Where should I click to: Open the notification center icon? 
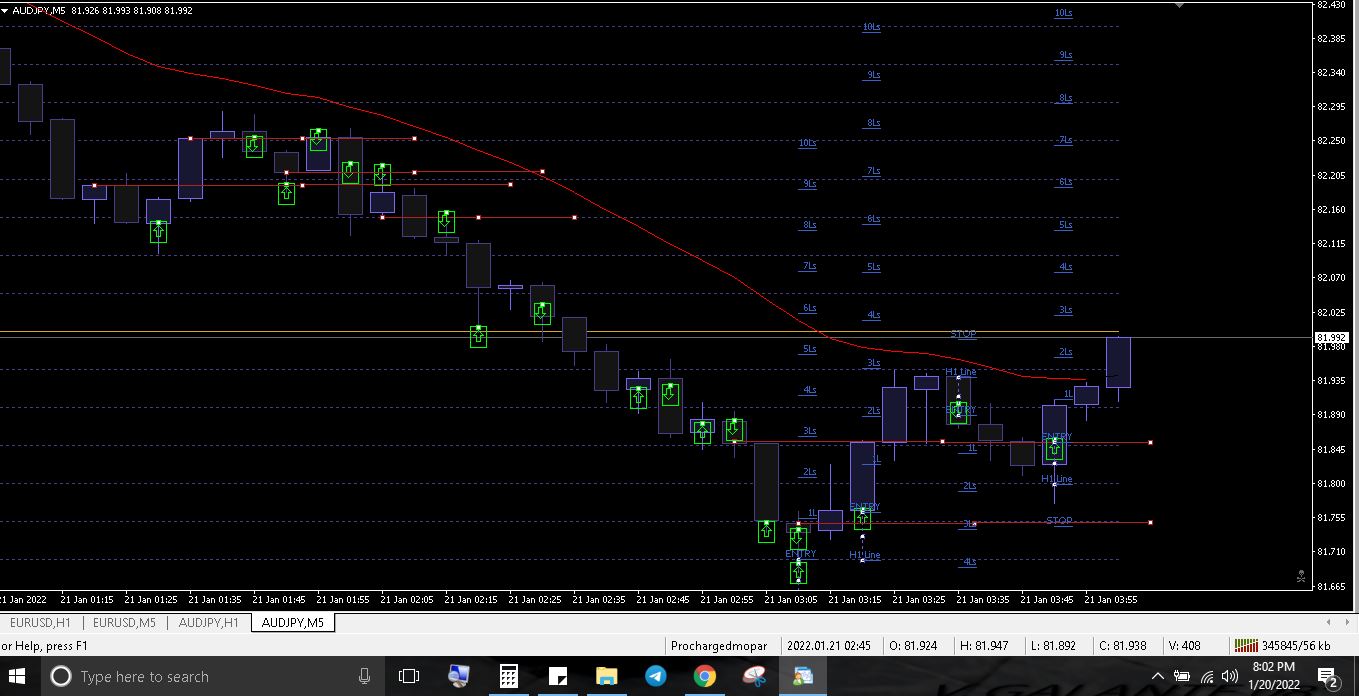click(x=1329, y=678)
